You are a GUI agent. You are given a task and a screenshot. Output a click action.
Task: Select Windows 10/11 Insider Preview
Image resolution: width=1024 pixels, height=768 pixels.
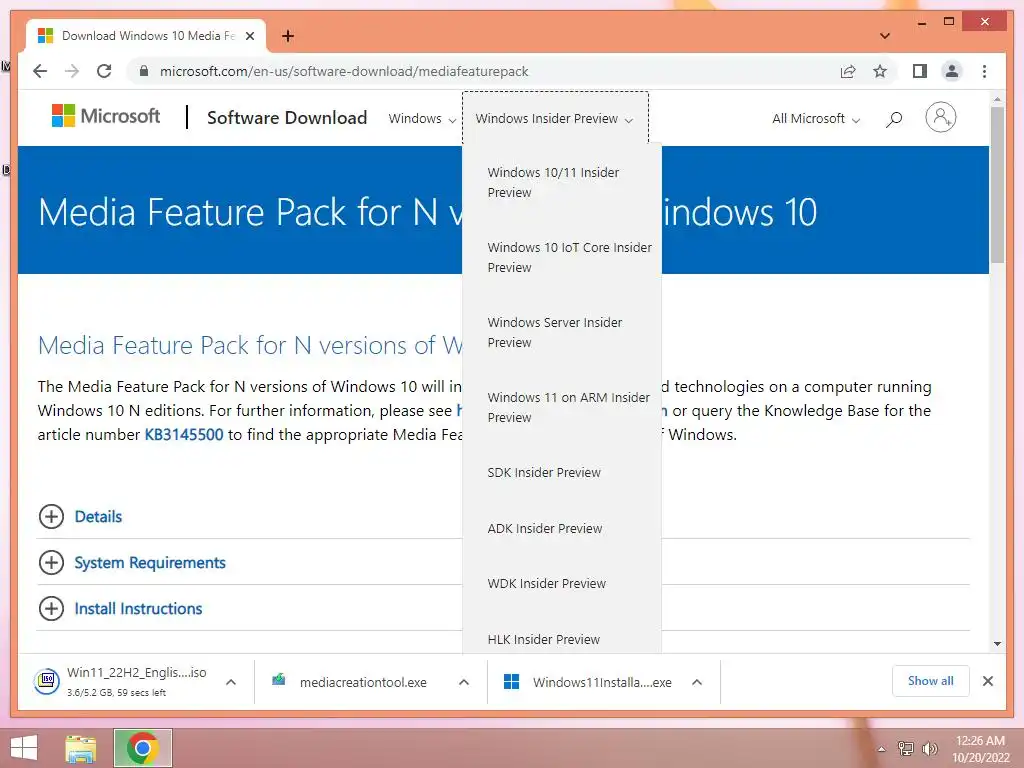562,182
